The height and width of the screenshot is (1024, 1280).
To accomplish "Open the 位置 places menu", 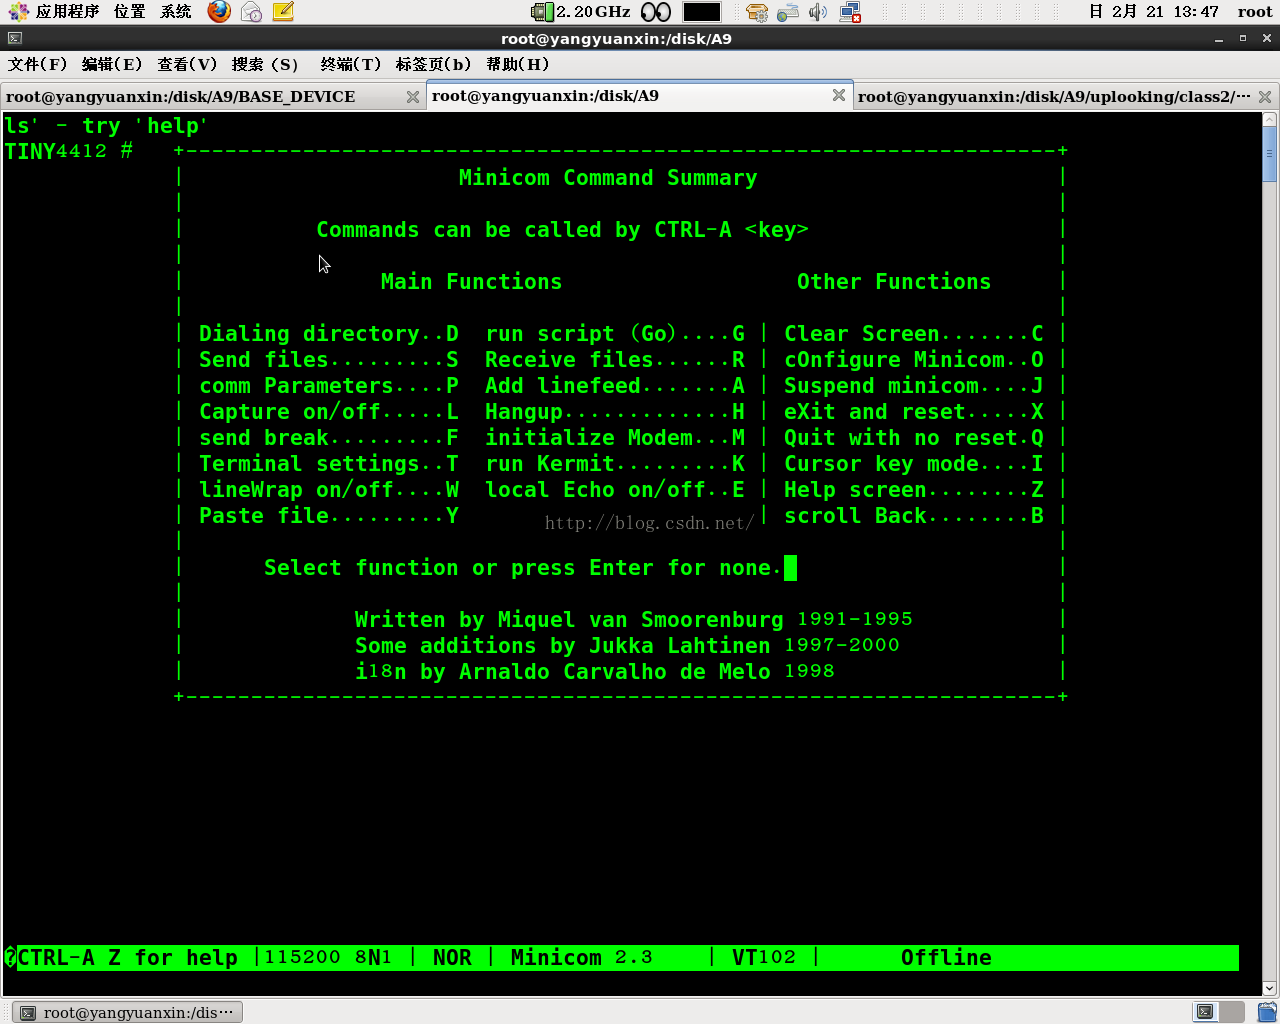I will (x=130, y=12).
